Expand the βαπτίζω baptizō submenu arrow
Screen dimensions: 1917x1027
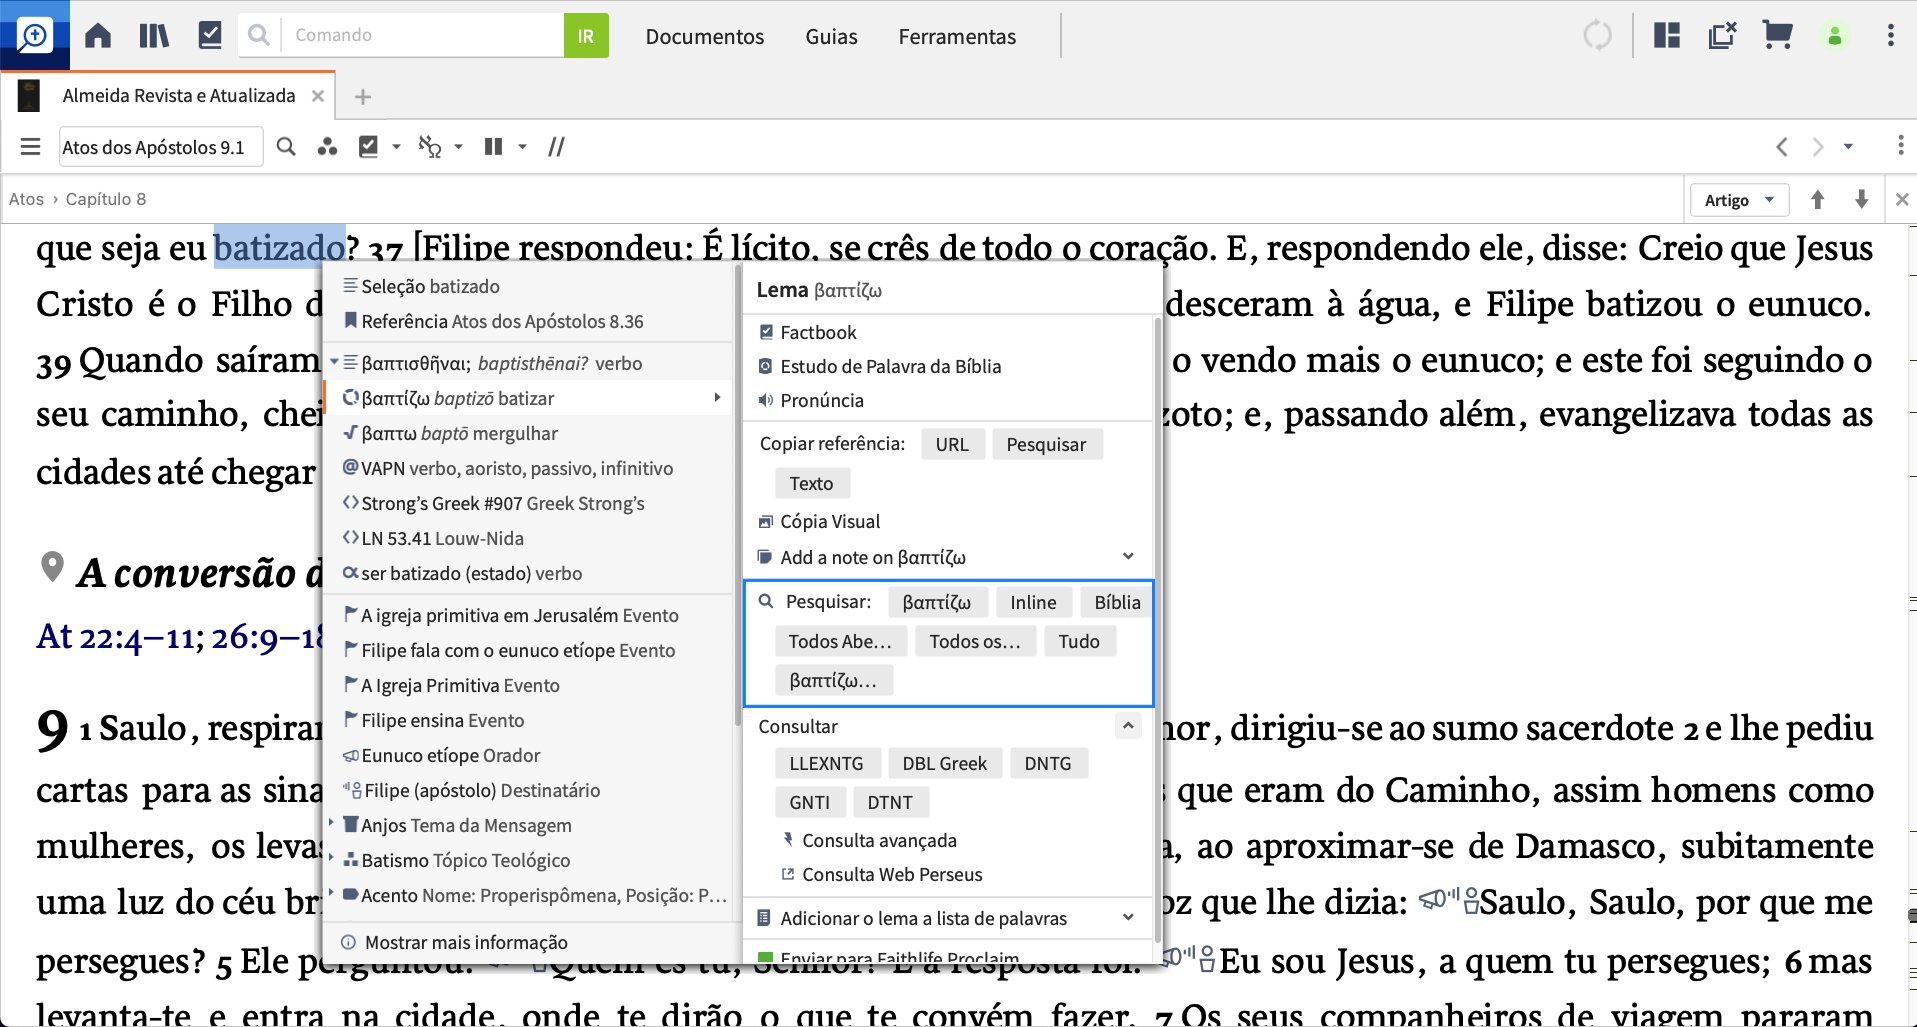[717, 398]
